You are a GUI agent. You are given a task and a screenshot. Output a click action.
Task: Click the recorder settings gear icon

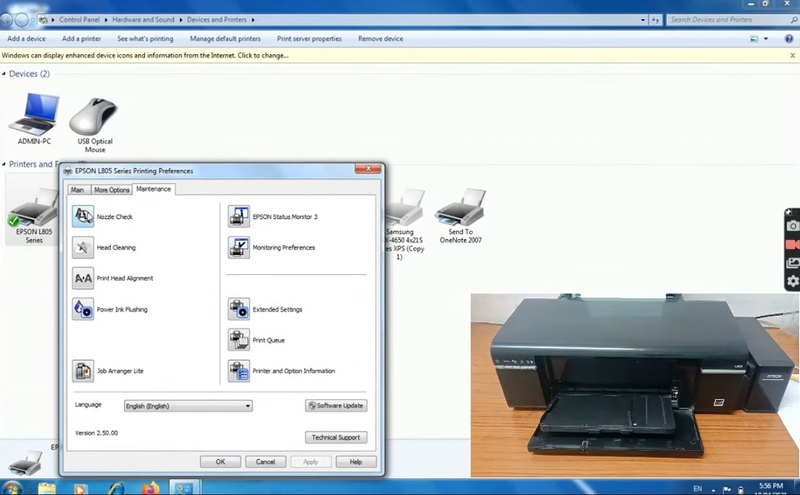[792, 281]
